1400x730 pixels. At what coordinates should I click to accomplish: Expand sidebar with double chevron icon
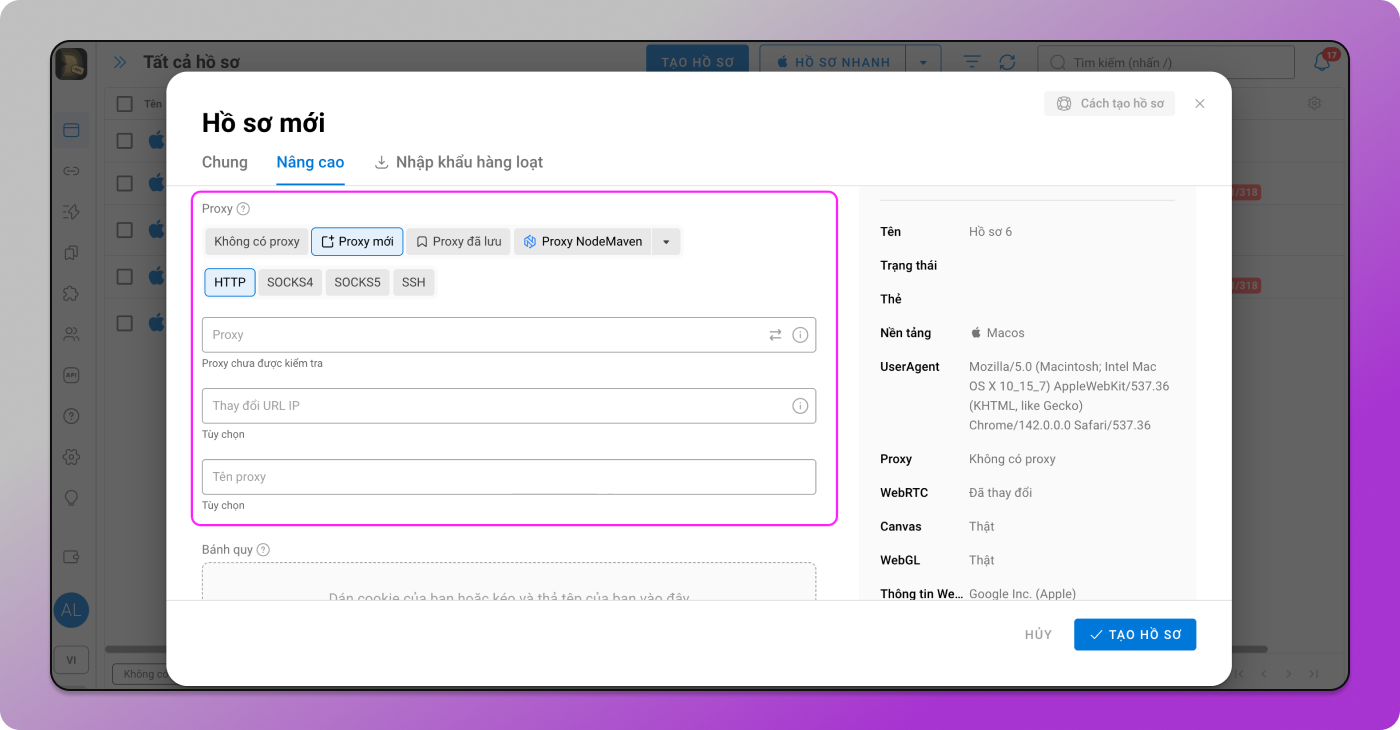120,62
